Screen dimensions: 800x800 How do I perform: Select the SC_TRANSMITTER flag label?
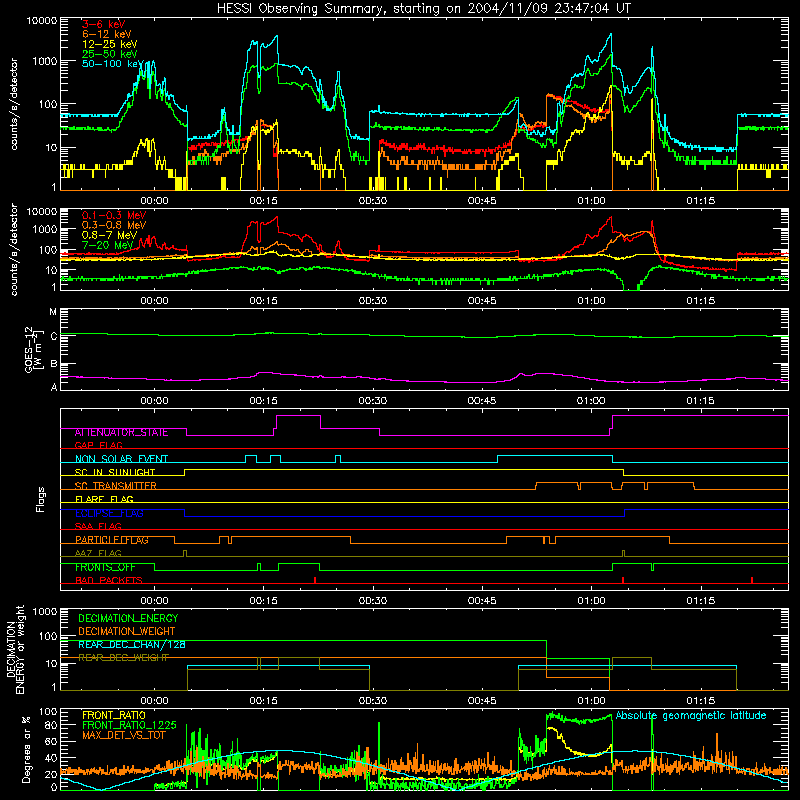115,486
